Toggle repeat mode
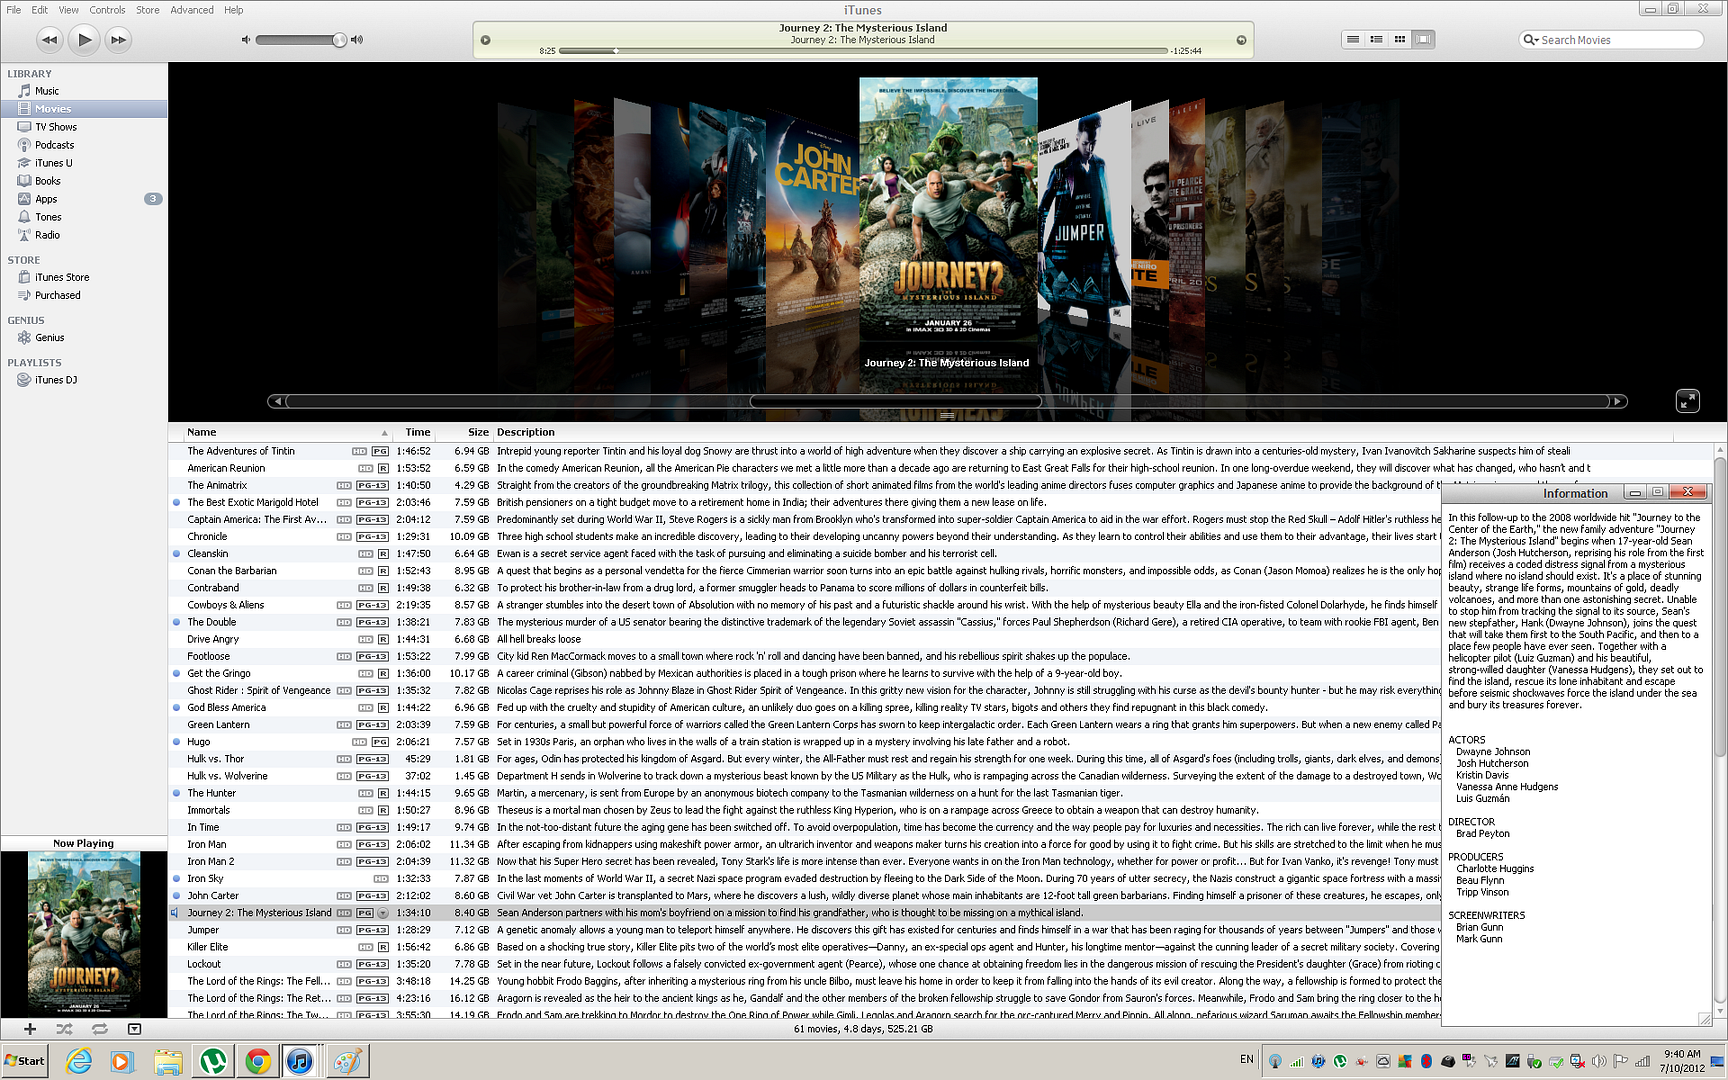The height and width of the screenshot is (1080, 1728). [x=99, y=1028]
